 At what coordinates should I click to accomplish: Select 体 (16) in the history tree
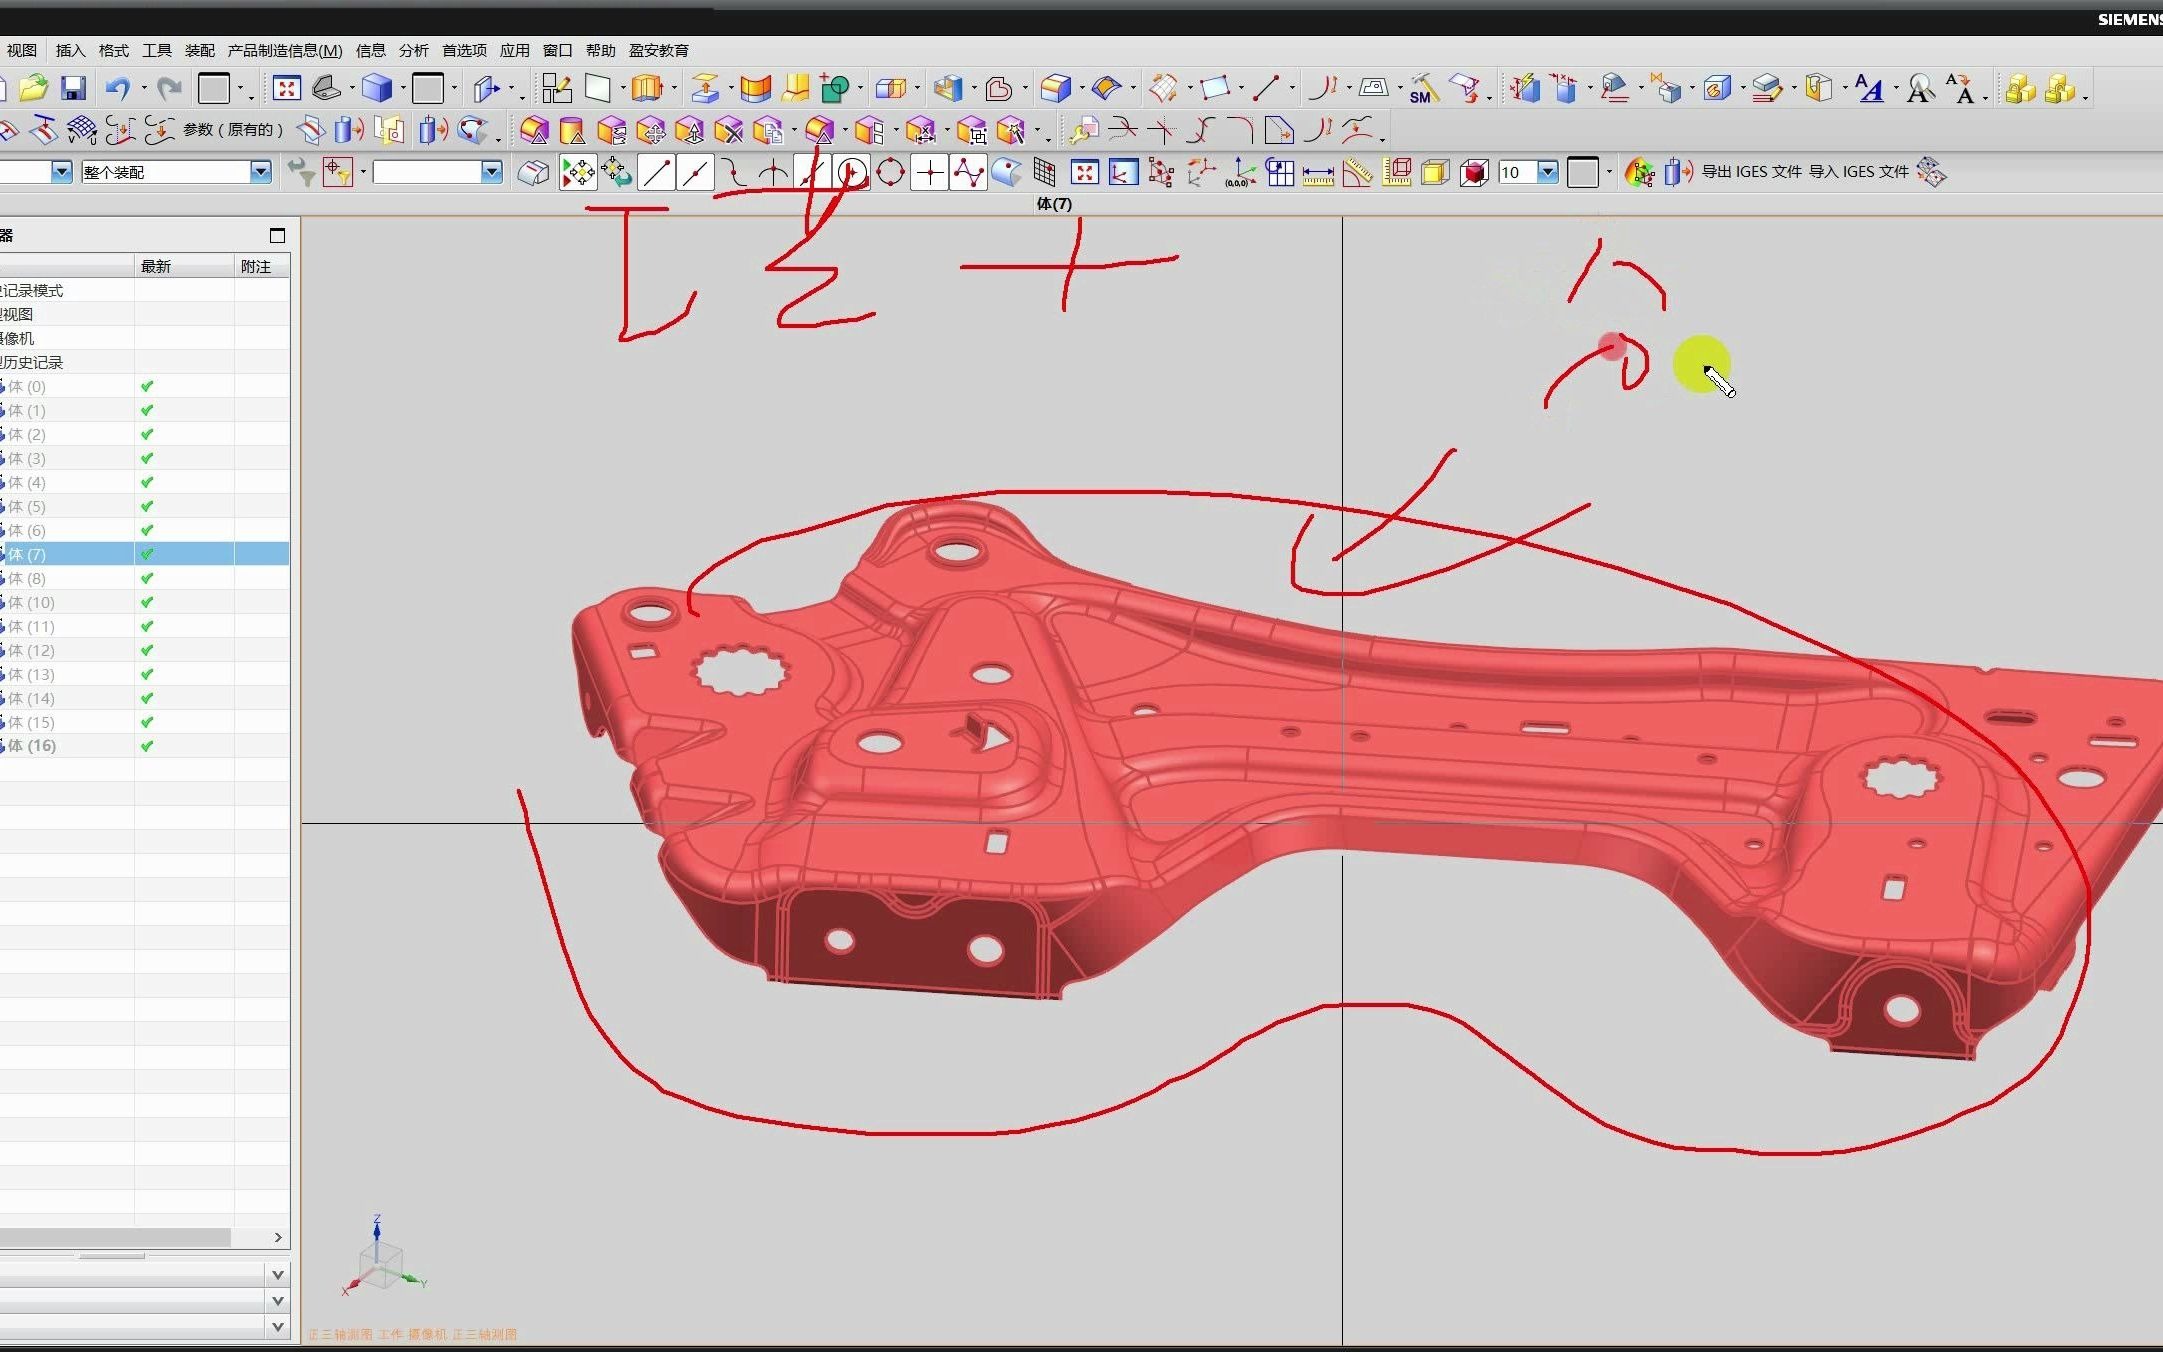pos(33,746)
